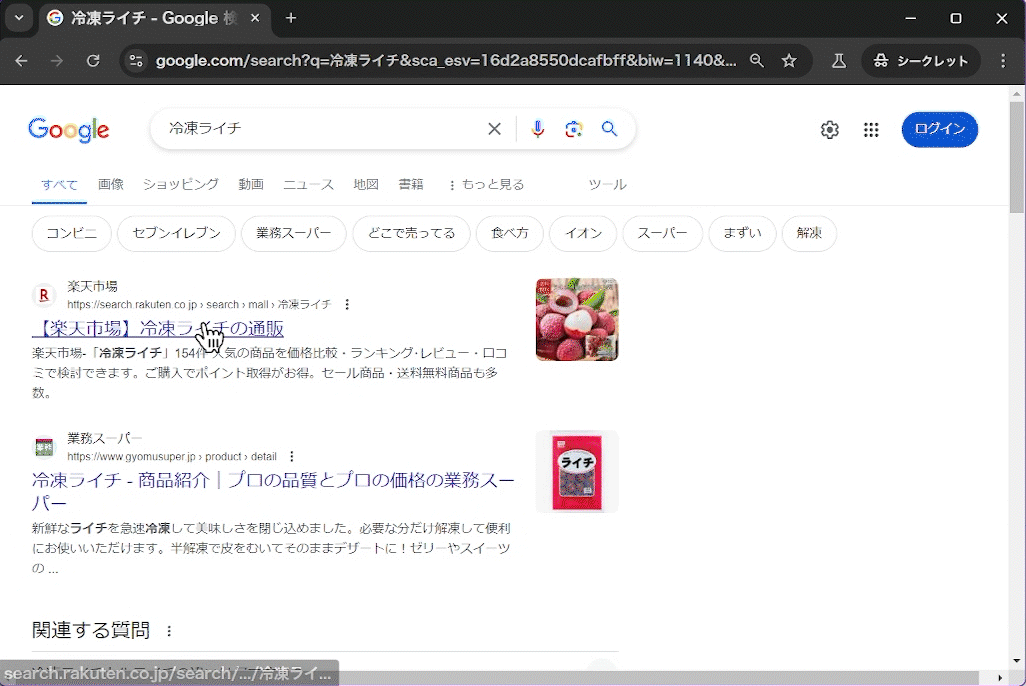
Task: Open options beside 関連する質問 heading
Action: 169,631
